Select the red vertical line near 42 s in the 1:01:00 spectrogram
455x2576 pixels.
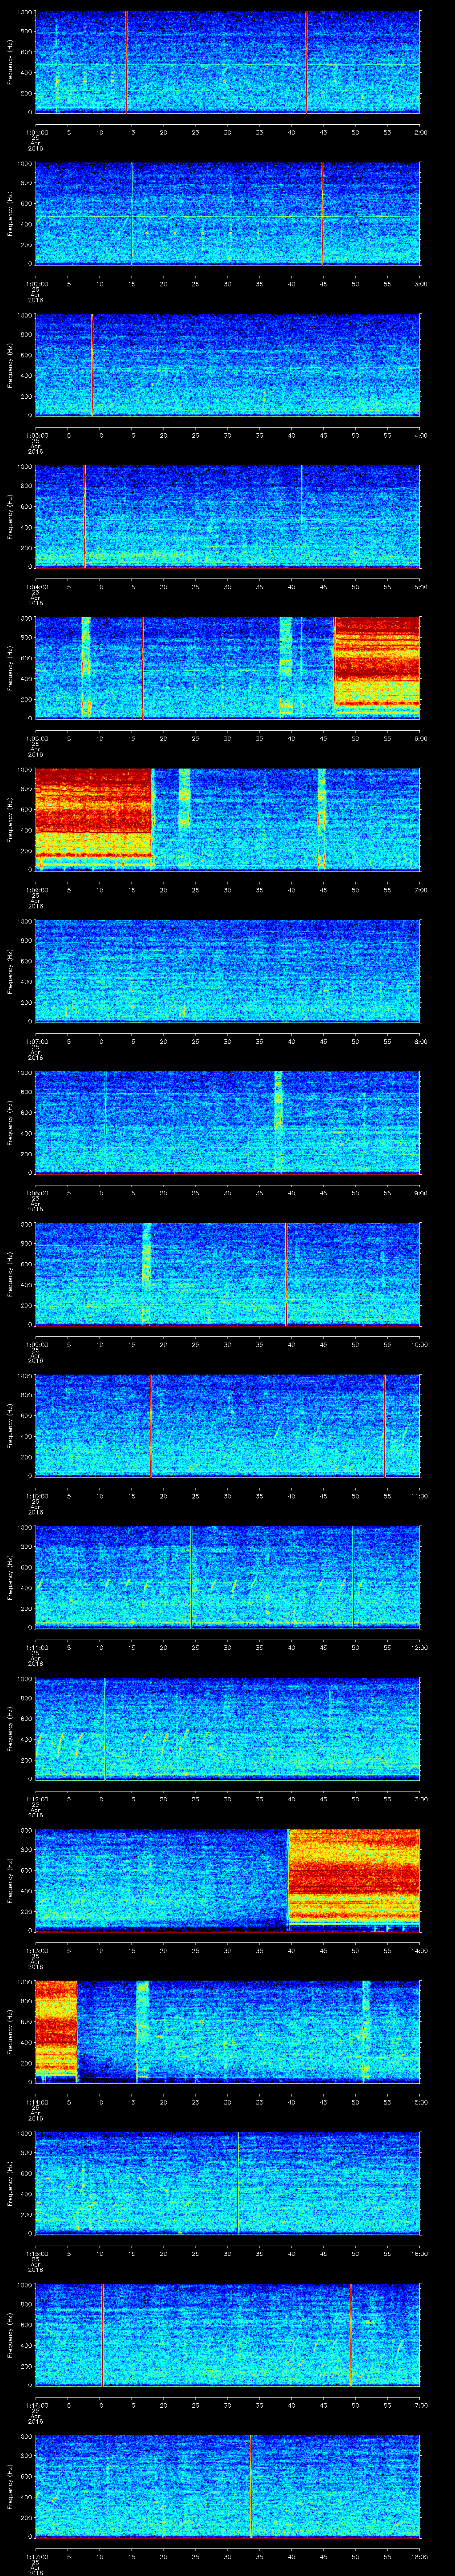306,62
